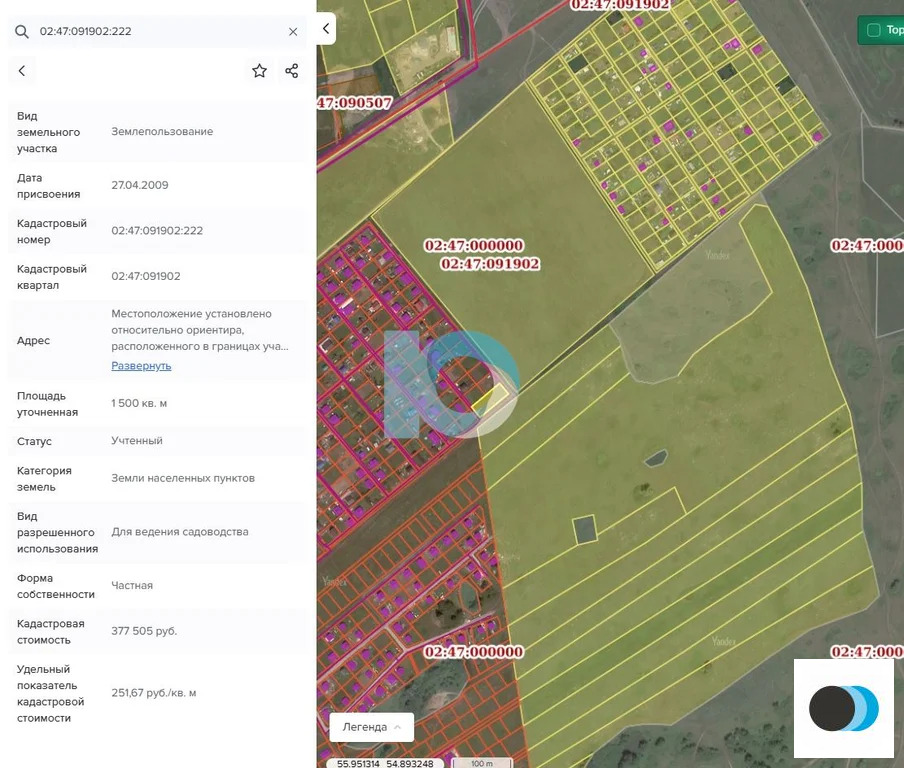
Task: Click the area value 1 500 кв. м
Action: coord(139,403)
